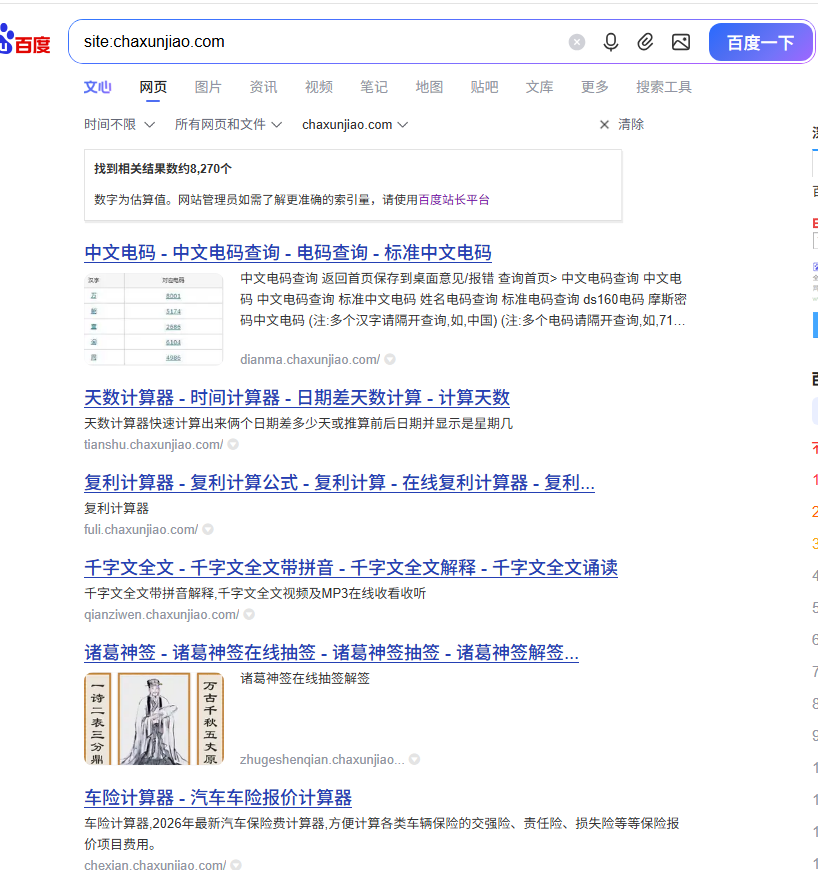Open the 天数计算器 - 时间计算器 result title

pyautogui.click(x=297, y=397)
